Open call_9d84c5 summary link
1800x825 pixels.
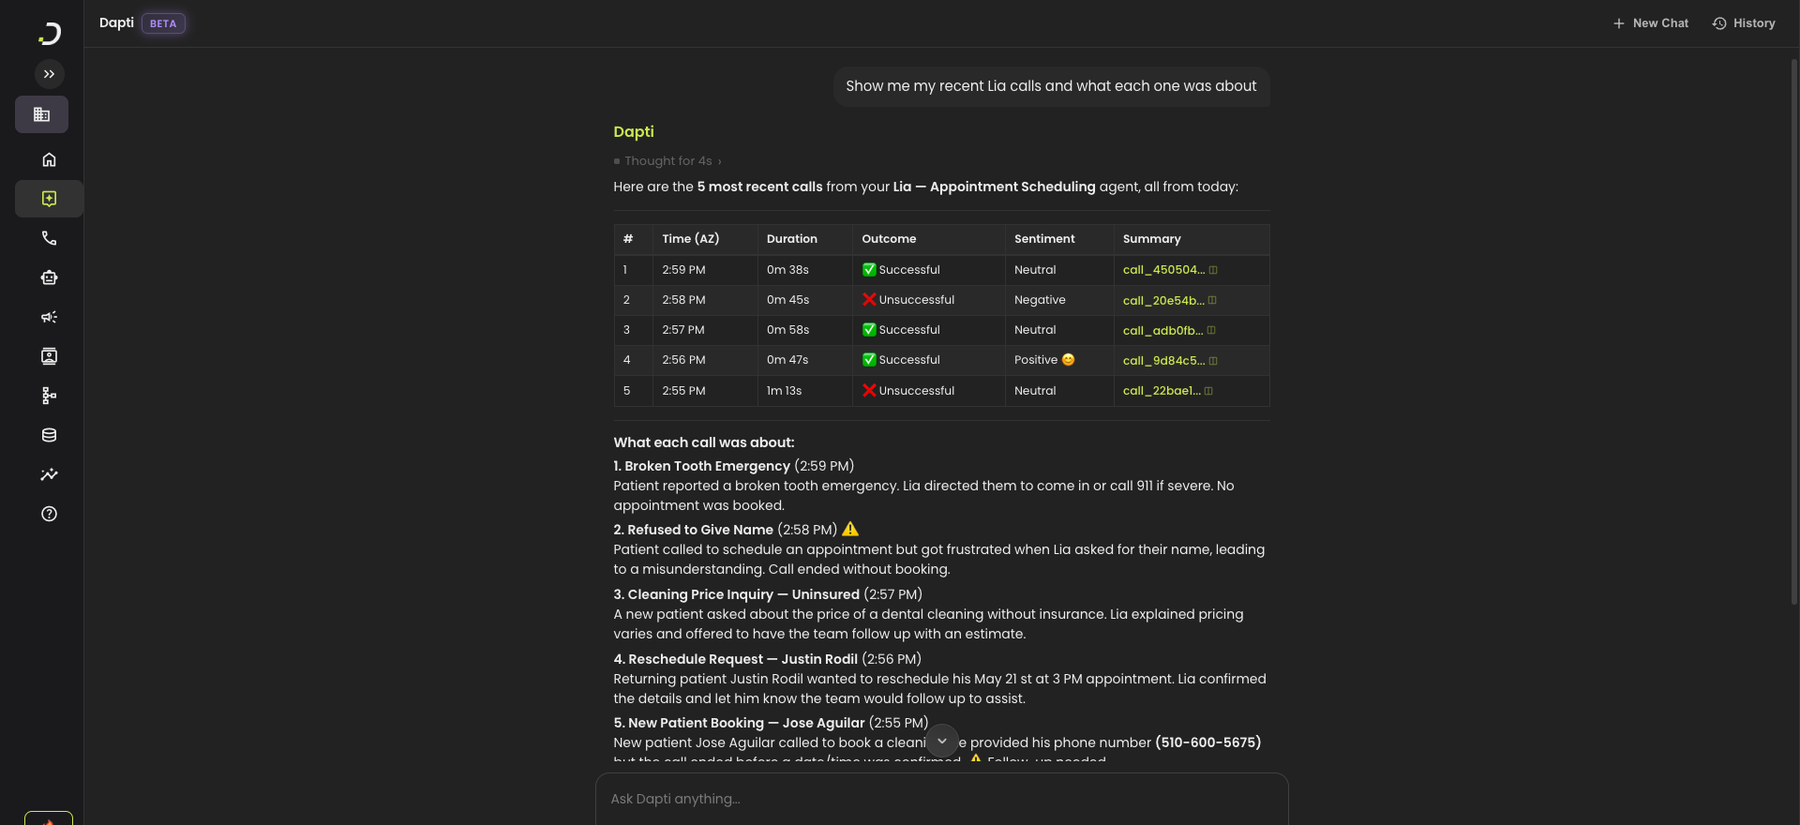point(1163,360)
